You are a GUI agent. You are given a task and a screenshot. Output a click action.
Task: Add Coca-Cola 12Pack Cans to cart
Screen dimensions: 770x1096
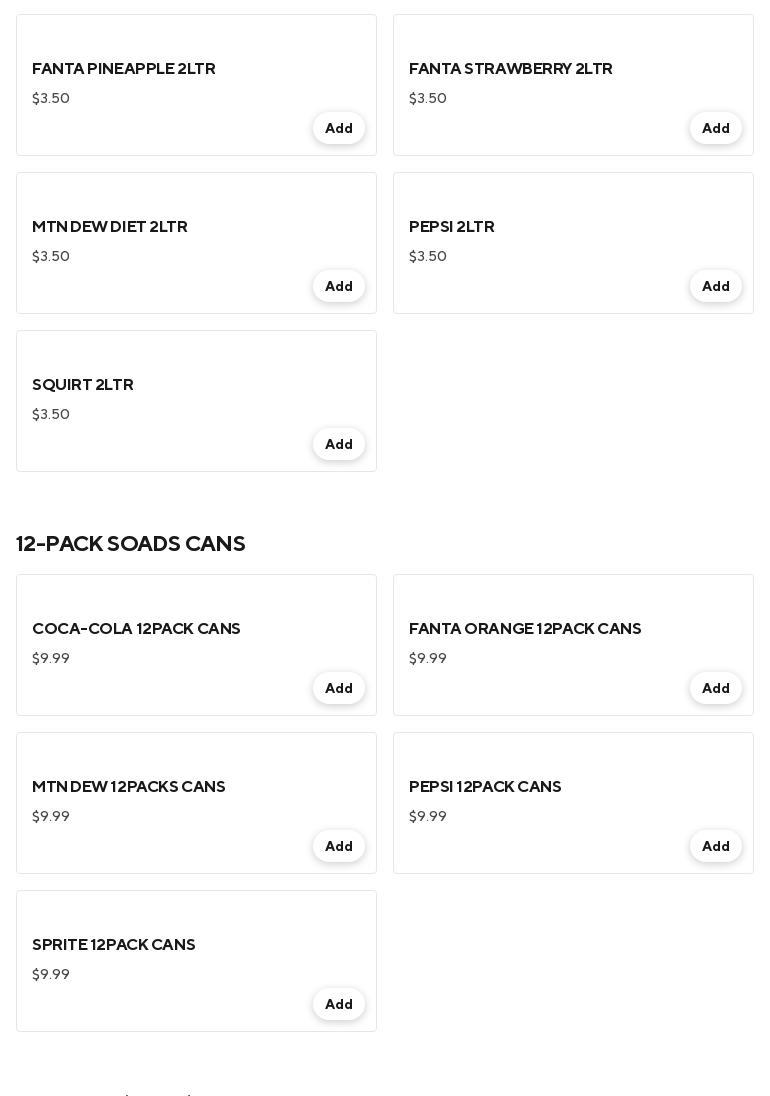(338, 688)
